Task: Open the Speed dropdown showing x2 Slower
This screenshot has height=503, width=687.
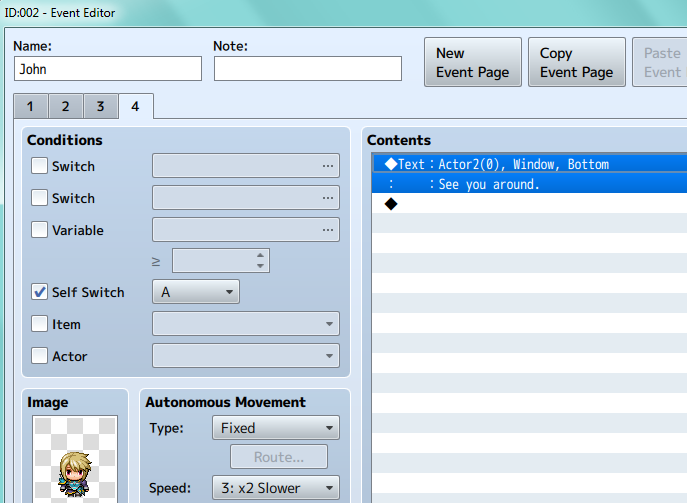Action: (x=276, y=488)
